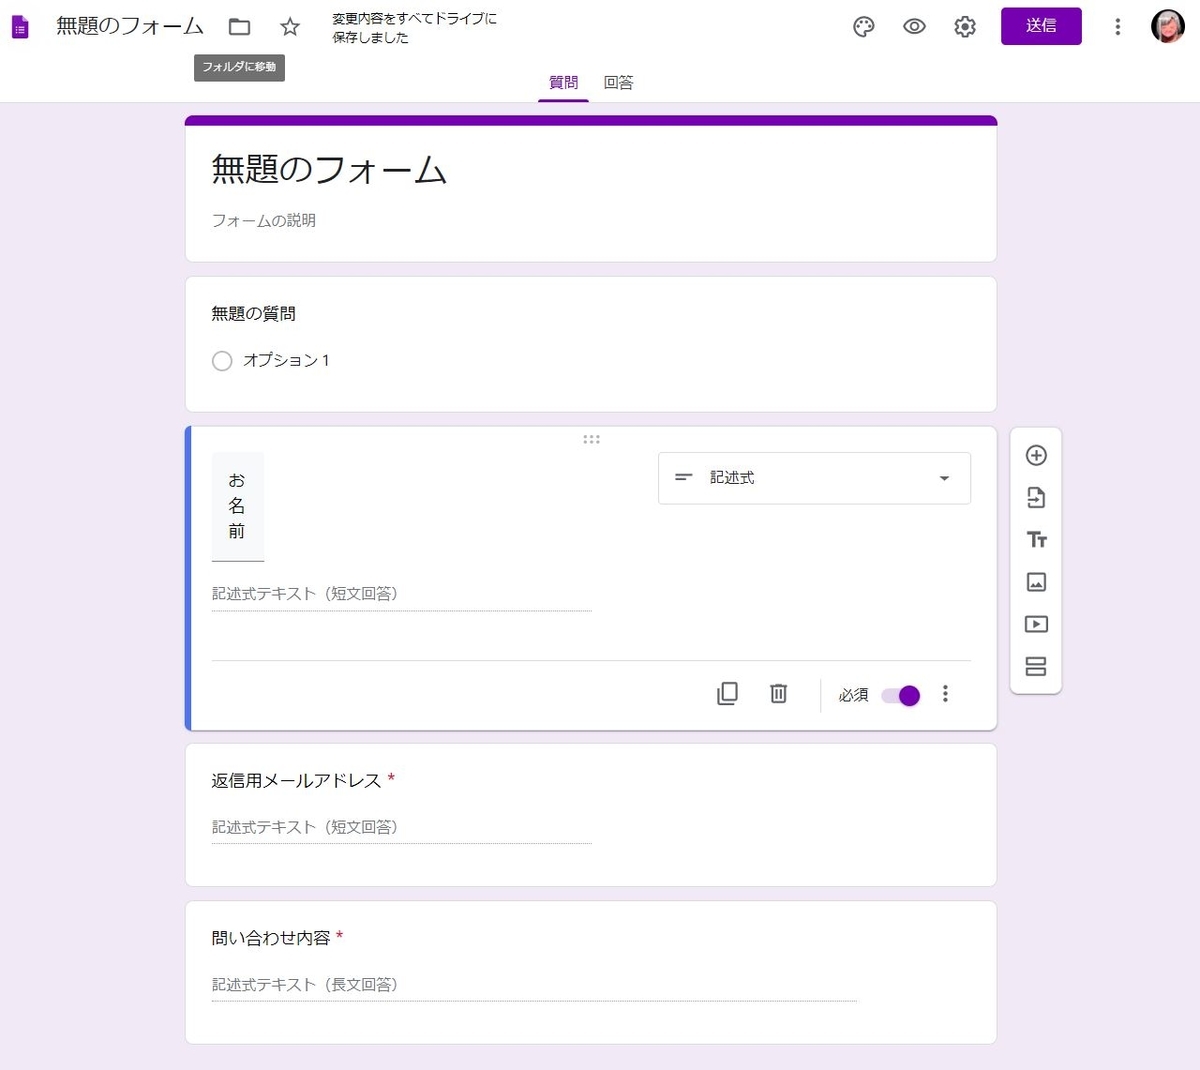Toggle the 必須 required switch off
Image resolution: width=1200 pixels, height=1070 pixels.
[x=899, y=694]
